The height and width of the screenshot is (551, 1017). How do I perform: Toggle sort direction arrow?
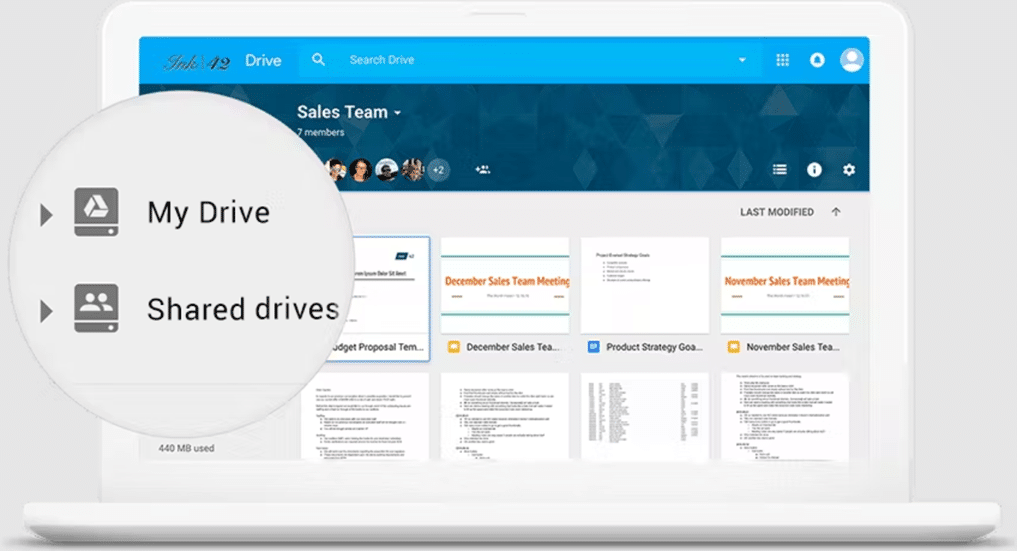click(x=836, y=212)
